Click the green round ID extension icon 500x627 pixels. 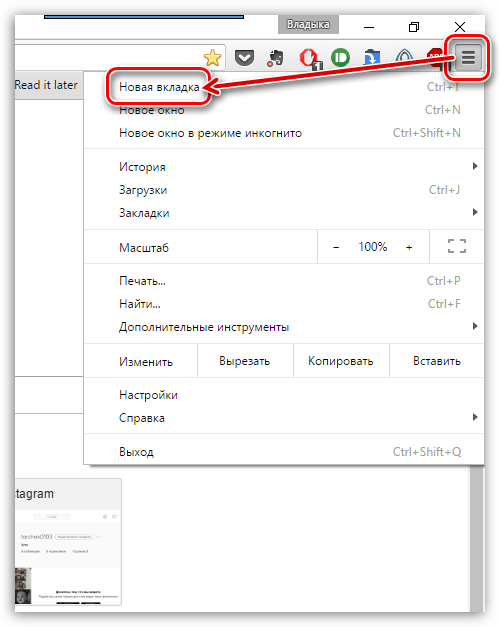pyautogui.click(x=340, y=58)
